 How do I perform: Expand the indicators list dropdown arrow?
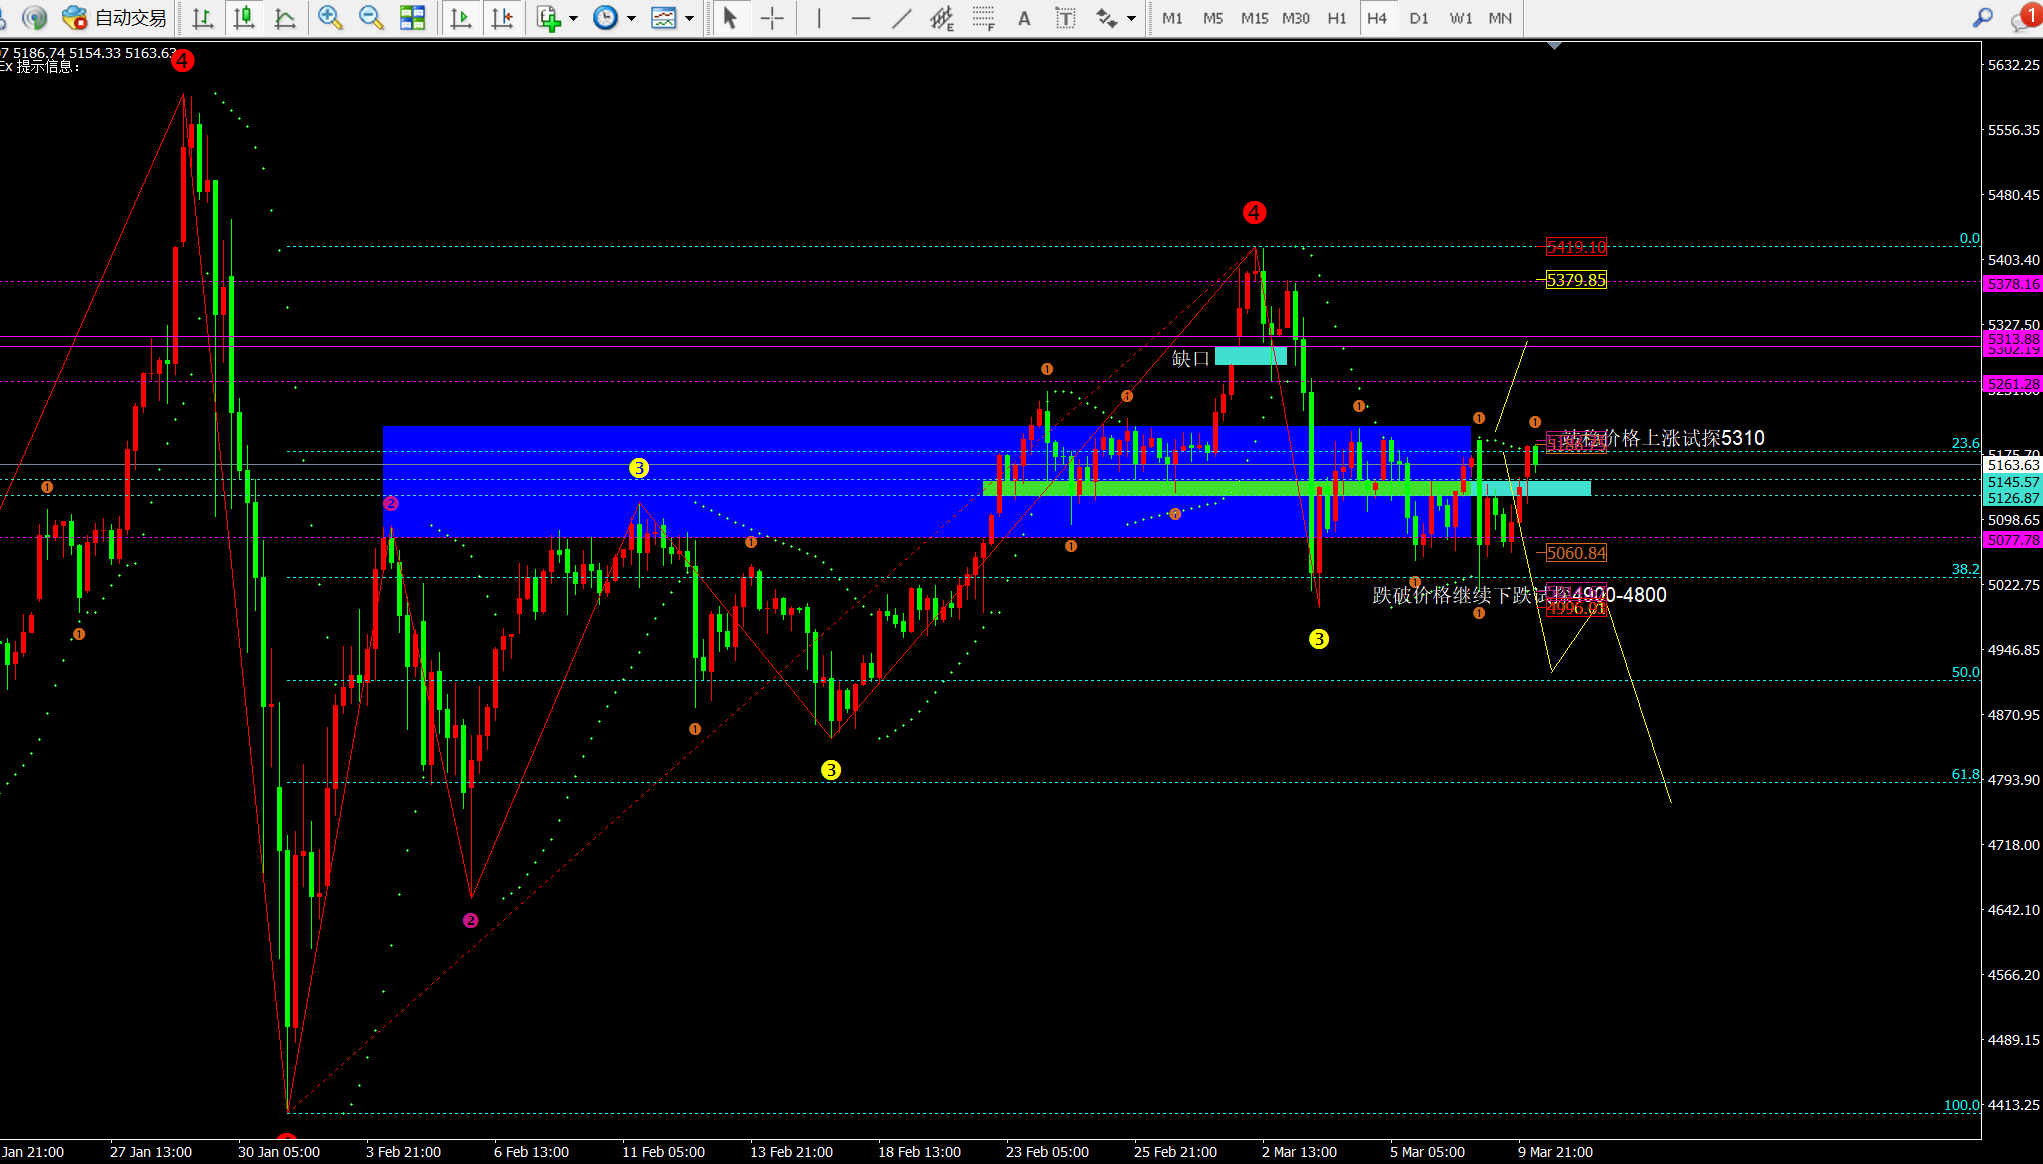(573, 18)
